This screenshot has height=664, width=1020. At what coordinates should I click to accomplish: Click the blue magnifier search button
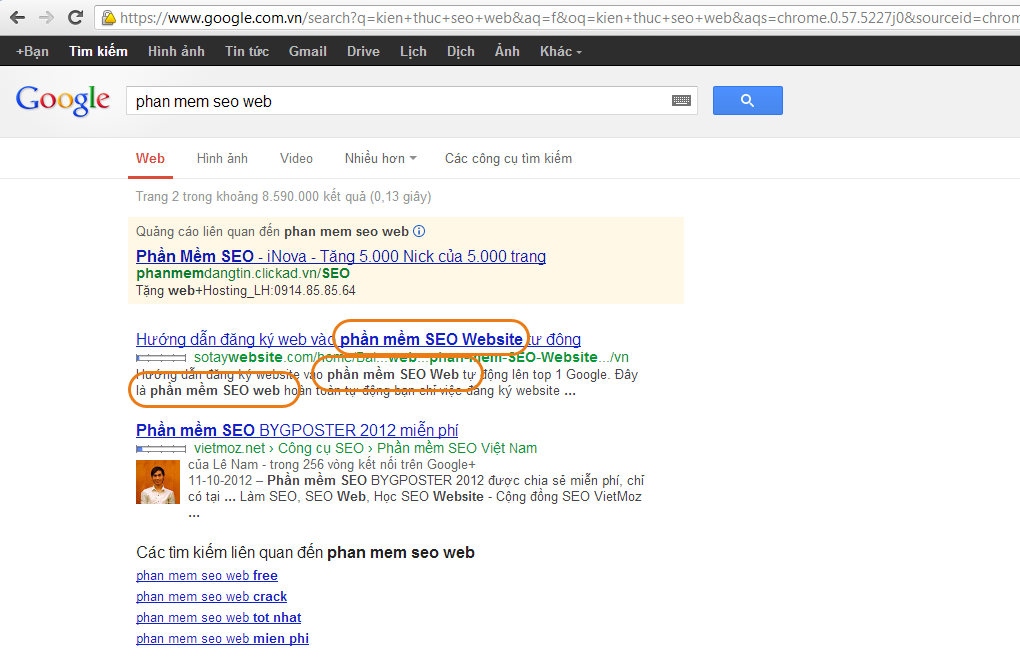pos(747,100)
